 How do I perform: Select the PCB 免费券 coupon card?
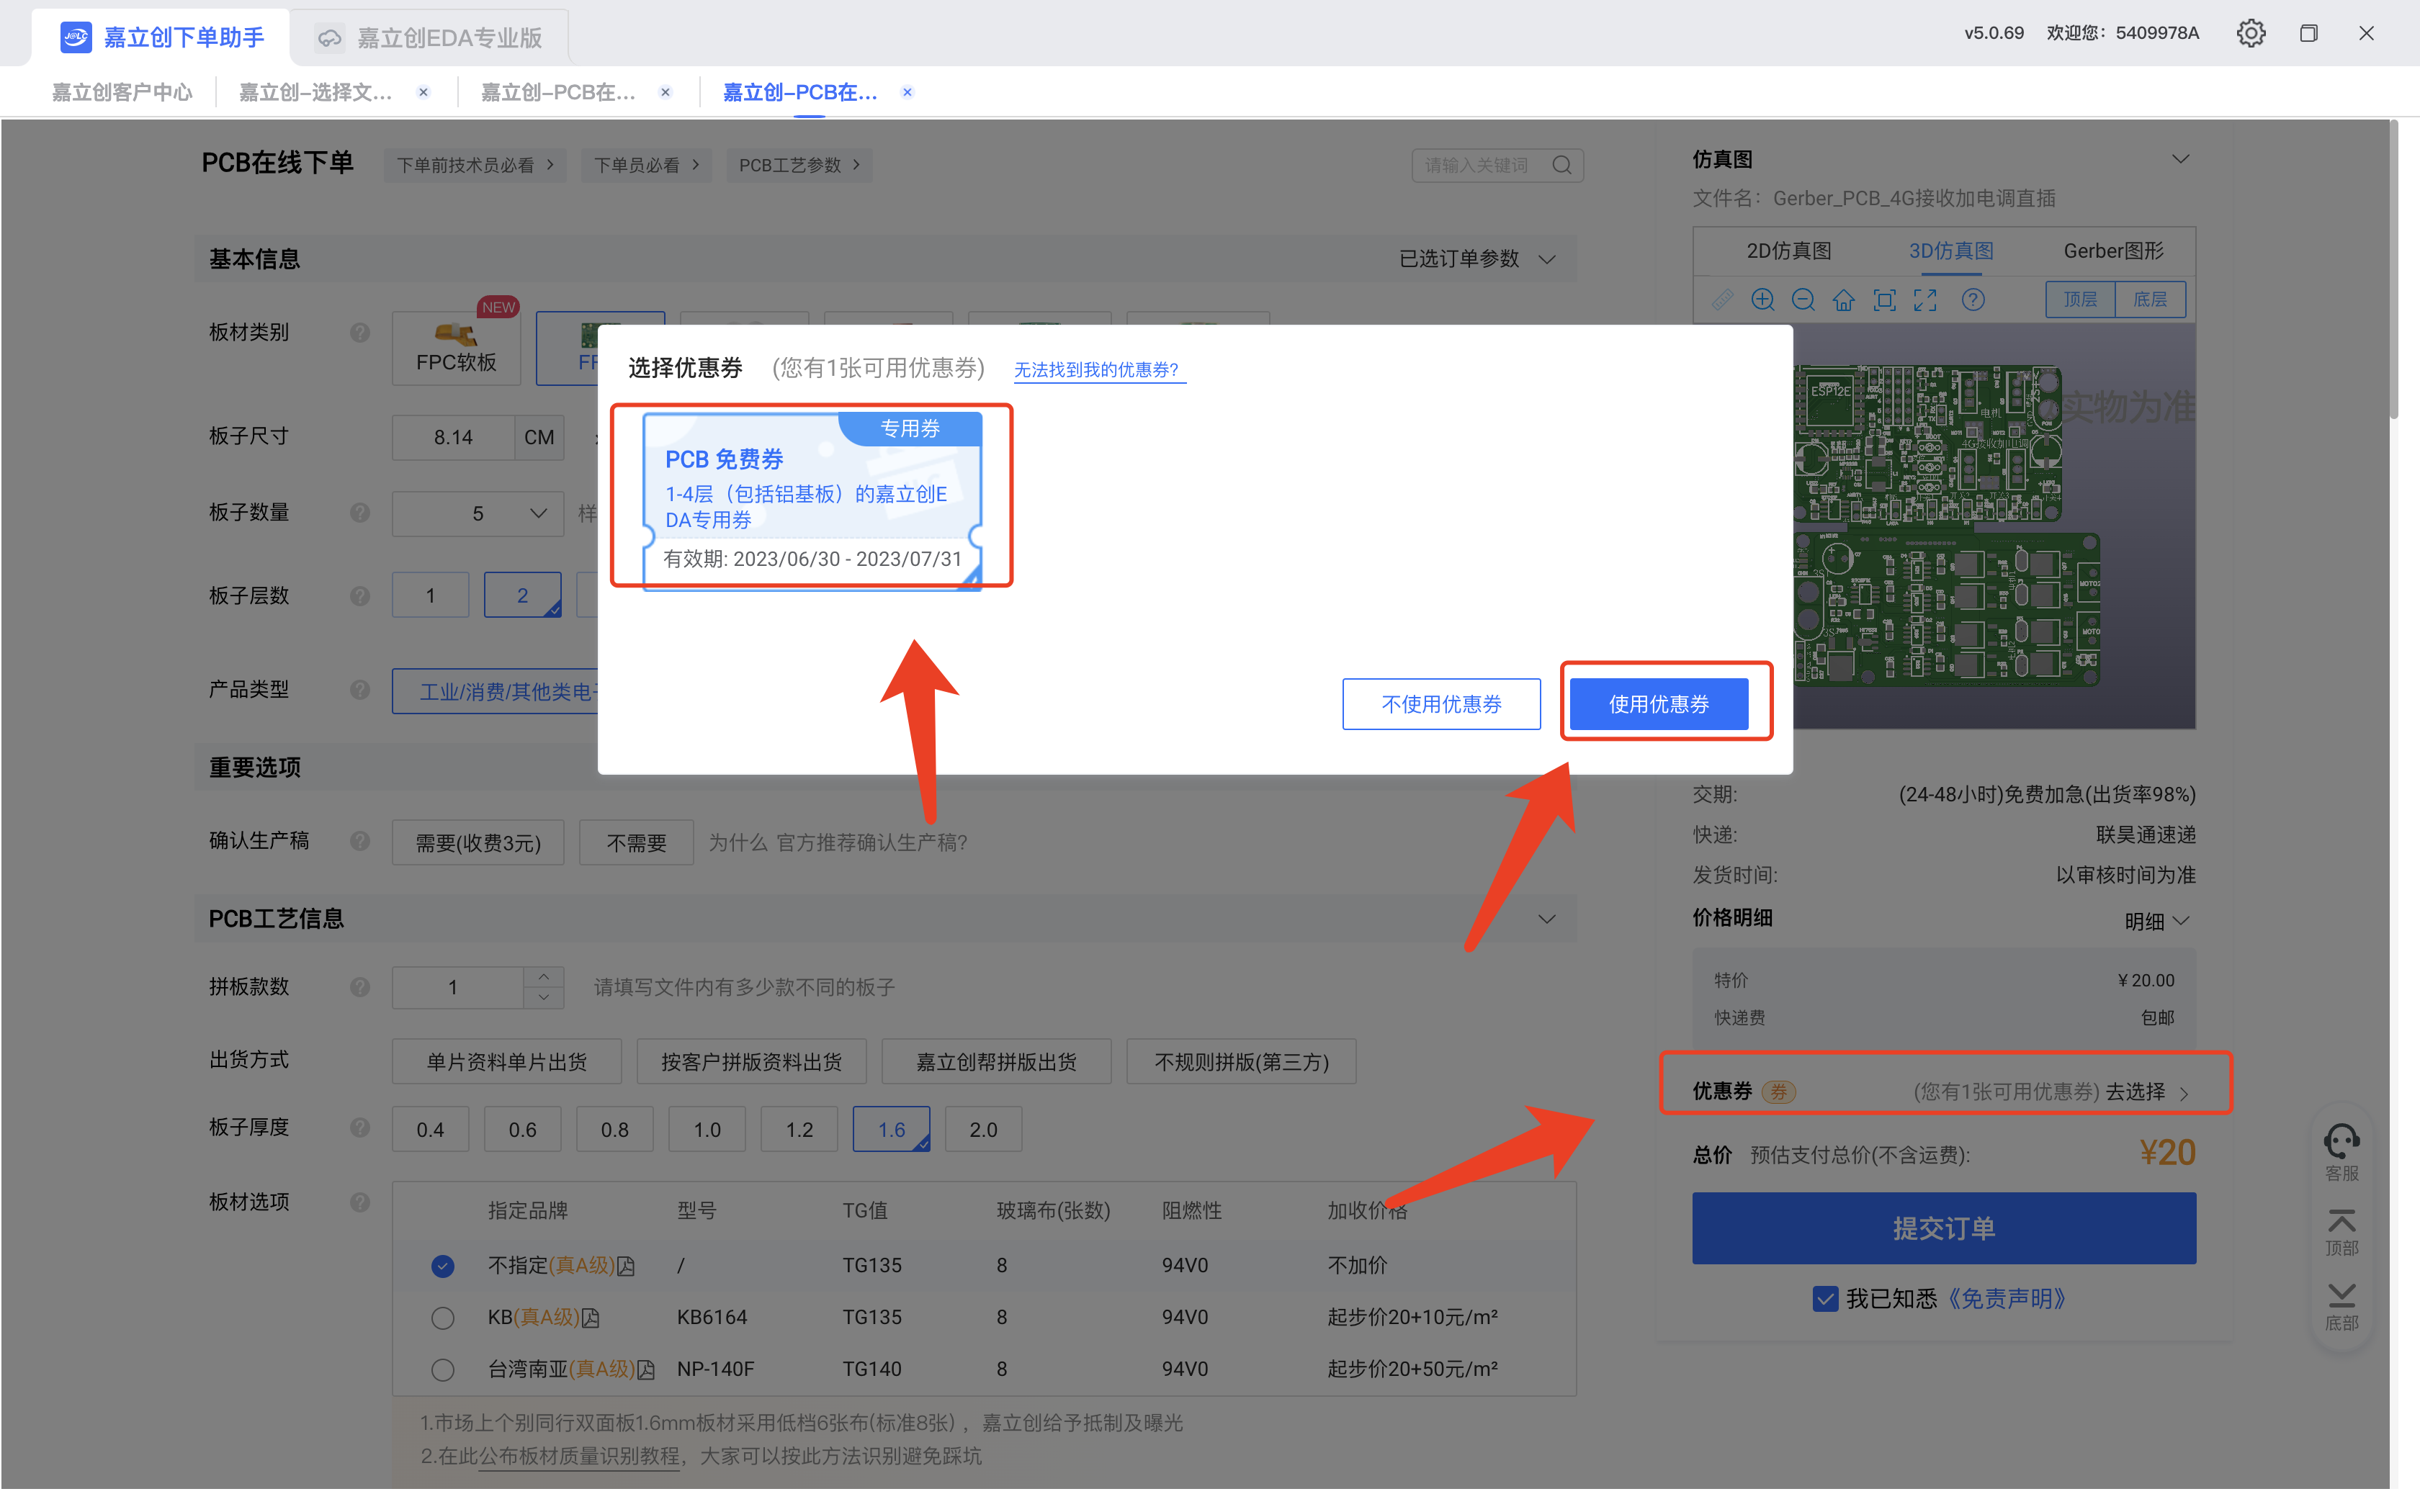click(812, 500)
